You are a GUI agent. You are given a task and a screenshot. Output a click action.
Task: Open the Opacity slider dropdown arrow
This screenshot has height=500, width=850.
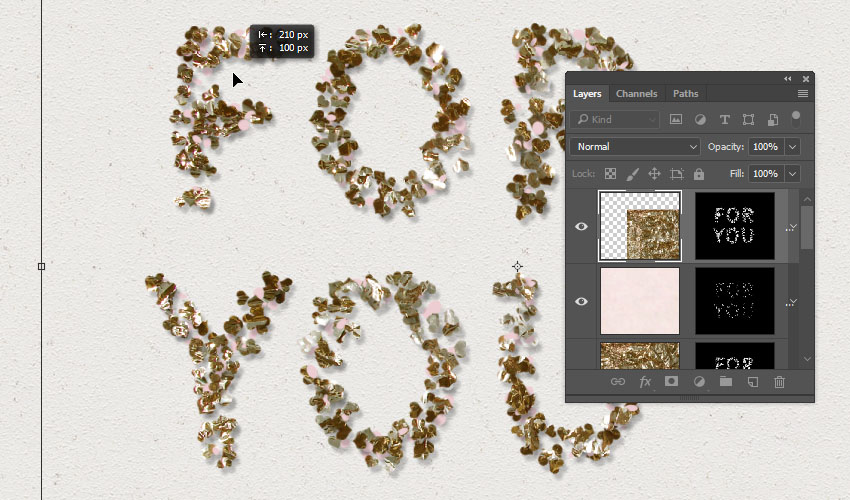[x=793, y=146]
